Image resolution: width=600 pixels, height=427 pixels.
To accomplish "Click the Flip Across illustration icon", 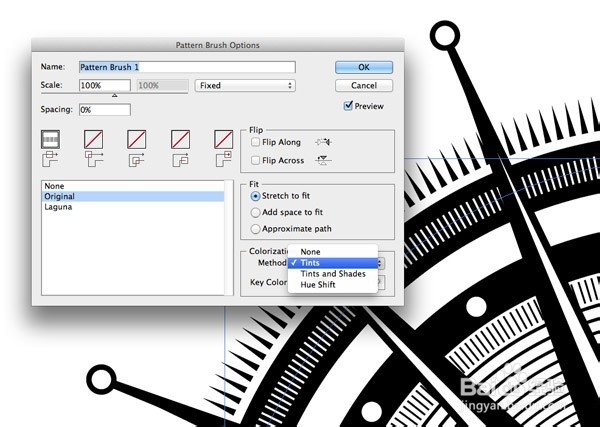I will click(323, 160).
